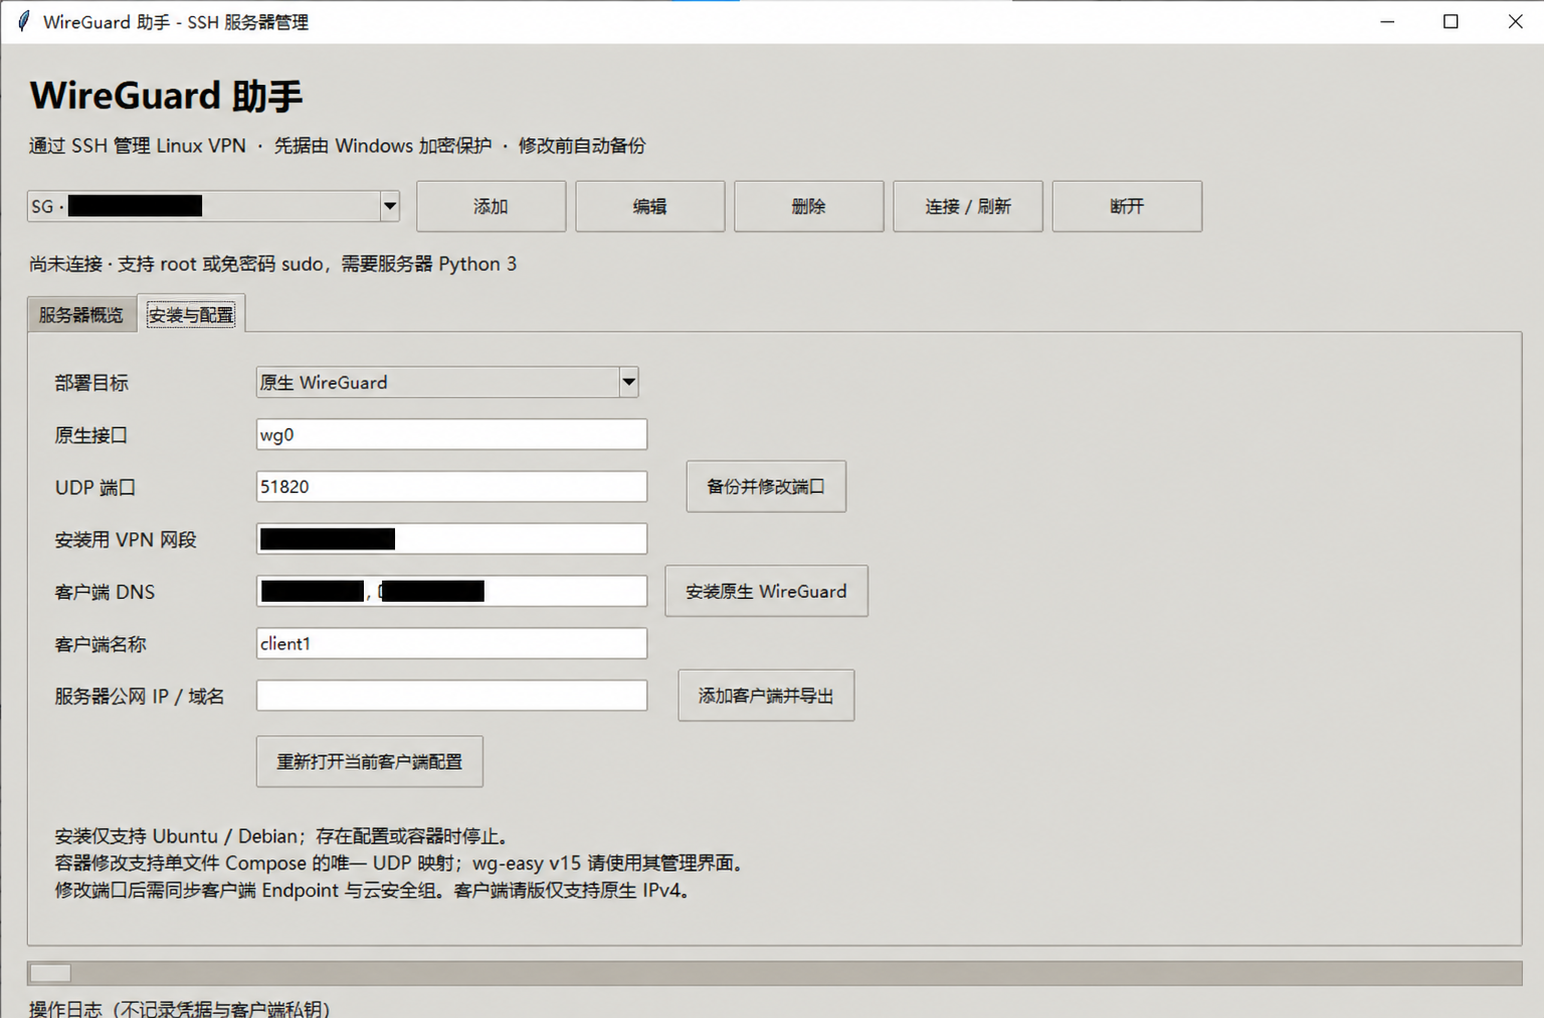Expand the 部署目标 dropdown arrow
This screenshot has width=1544, height=1018.
628,382
